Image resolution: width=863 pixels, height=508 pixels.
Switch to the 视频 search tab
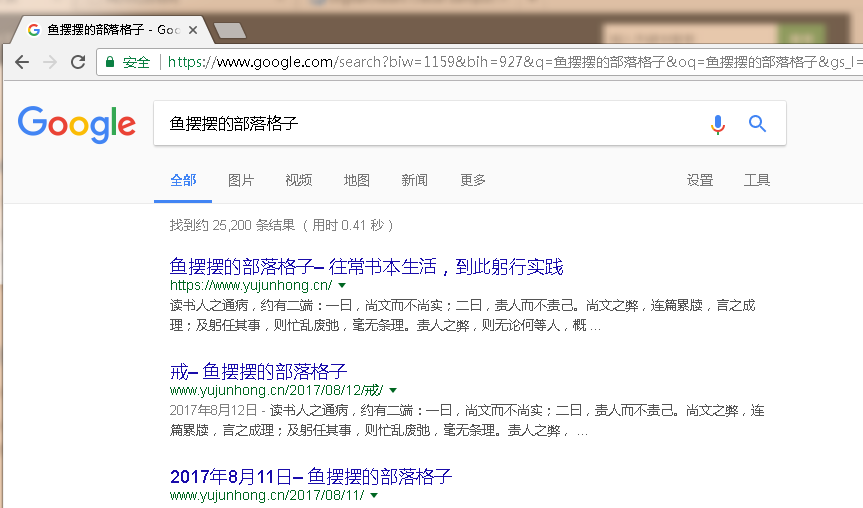pos(298,180)
